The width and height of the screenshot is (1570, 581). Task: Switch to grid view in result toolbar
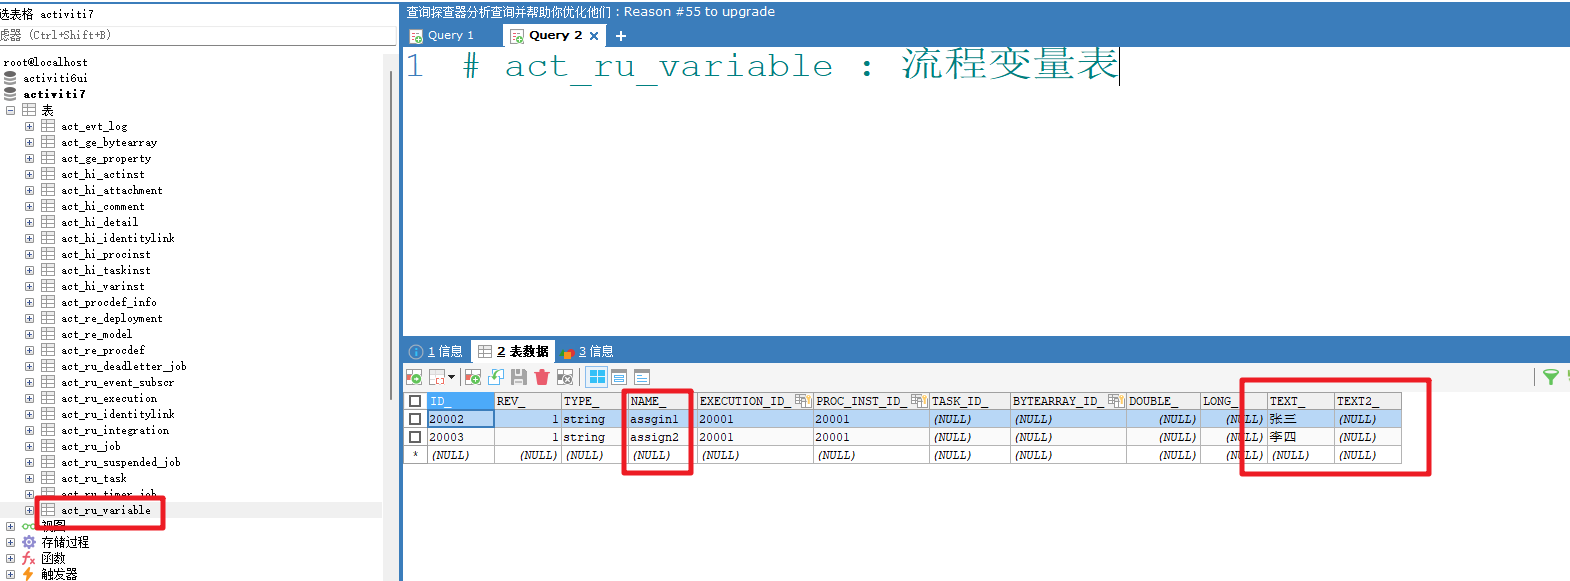(x=597, y=377)
